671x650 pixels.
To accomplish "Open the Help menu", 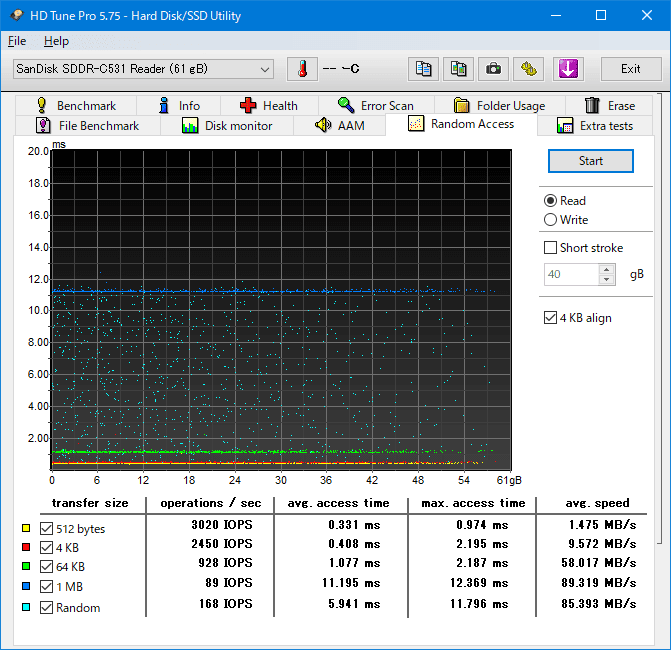I will (x=56, y=41).
